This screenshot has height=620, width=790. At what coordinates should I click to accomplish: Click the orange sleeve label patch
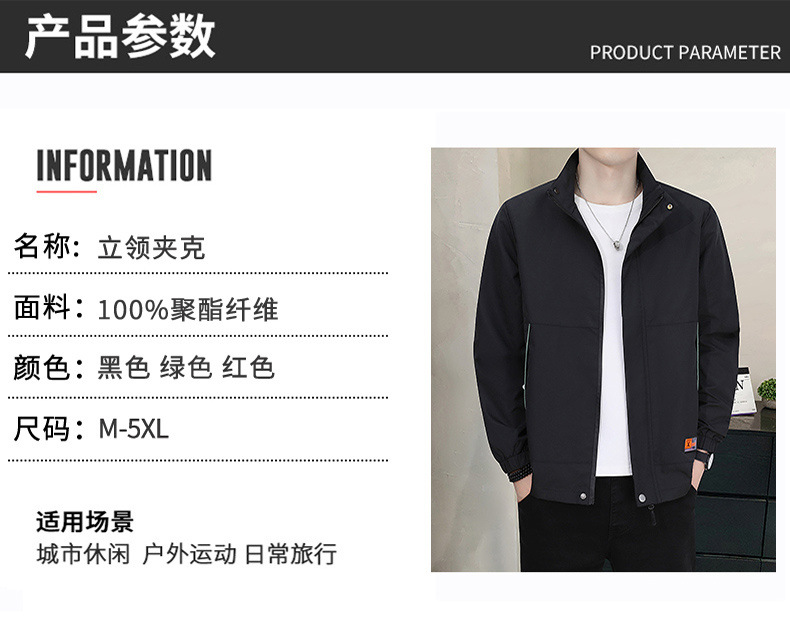690,445
